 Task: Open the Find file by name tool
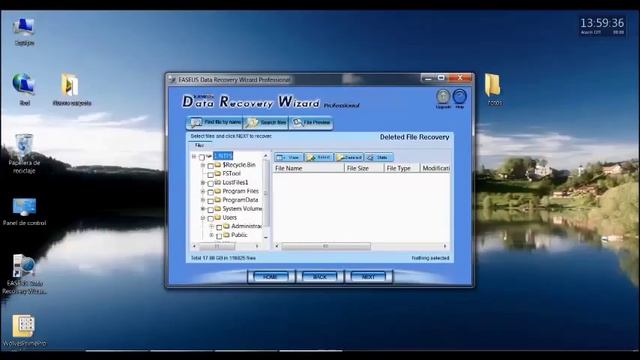pos(215,122)
